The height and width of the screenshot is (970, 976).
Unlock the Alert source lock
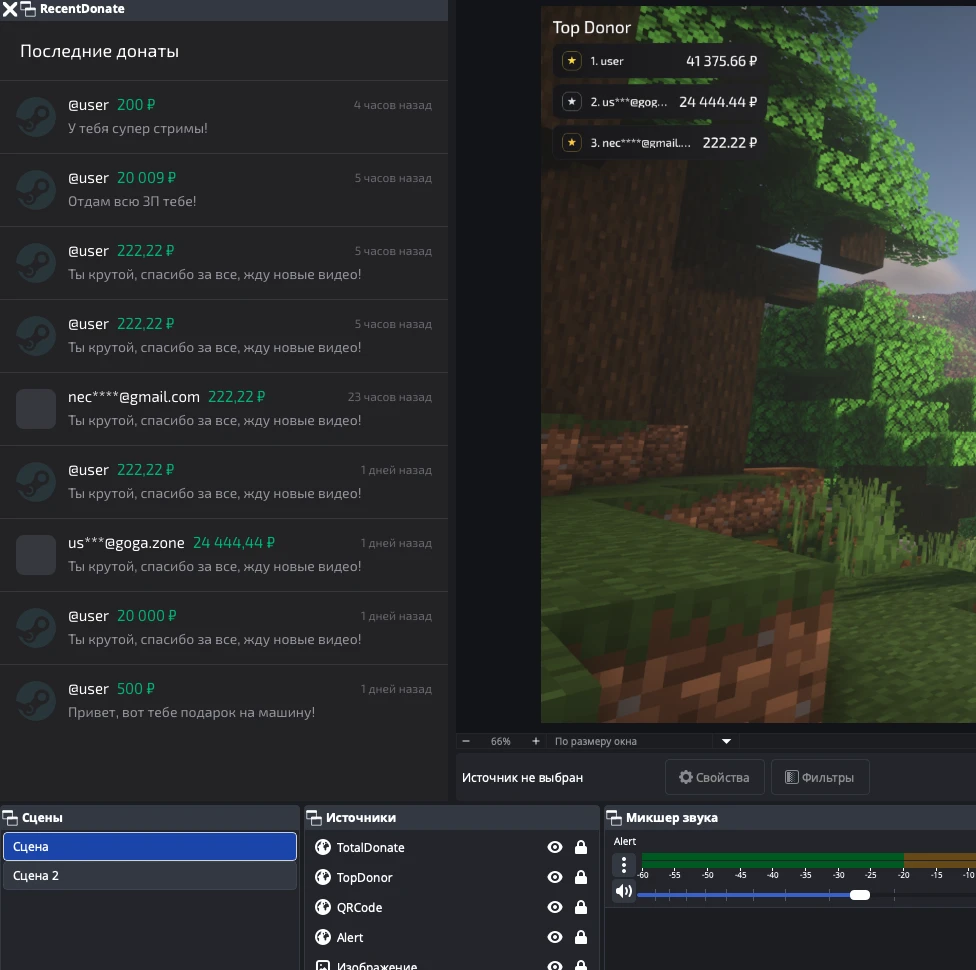[581, 936]
